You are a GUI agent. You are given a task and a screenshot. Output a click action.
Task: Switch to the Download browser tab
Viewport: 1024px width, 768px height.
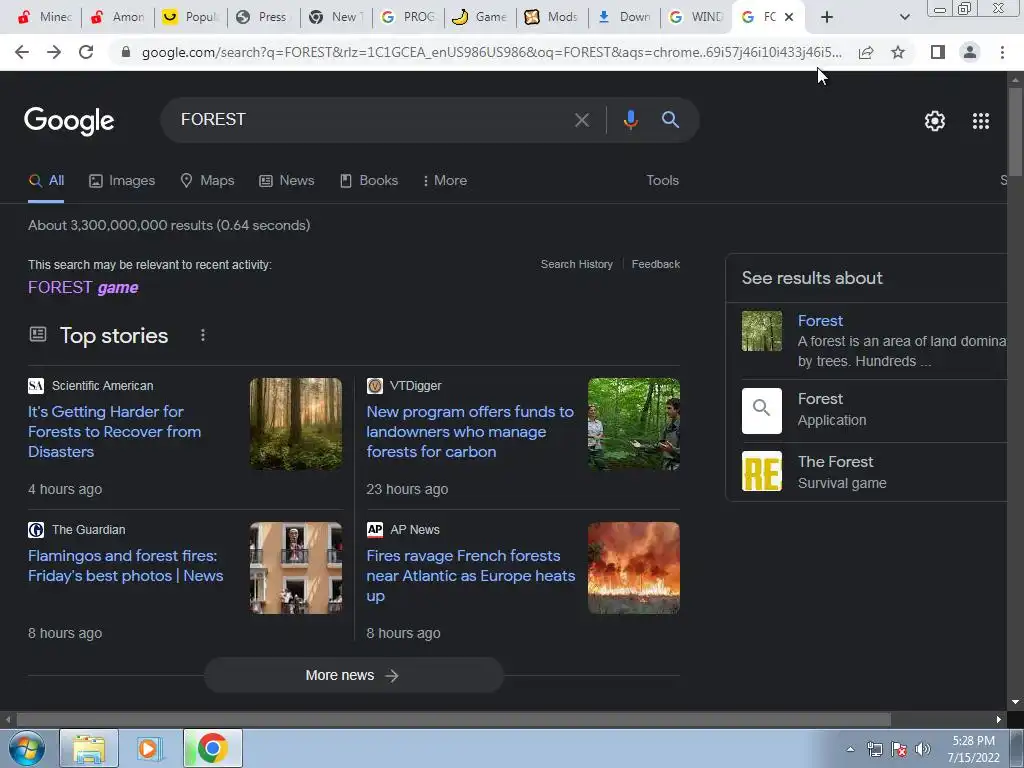tap(625, 17)
